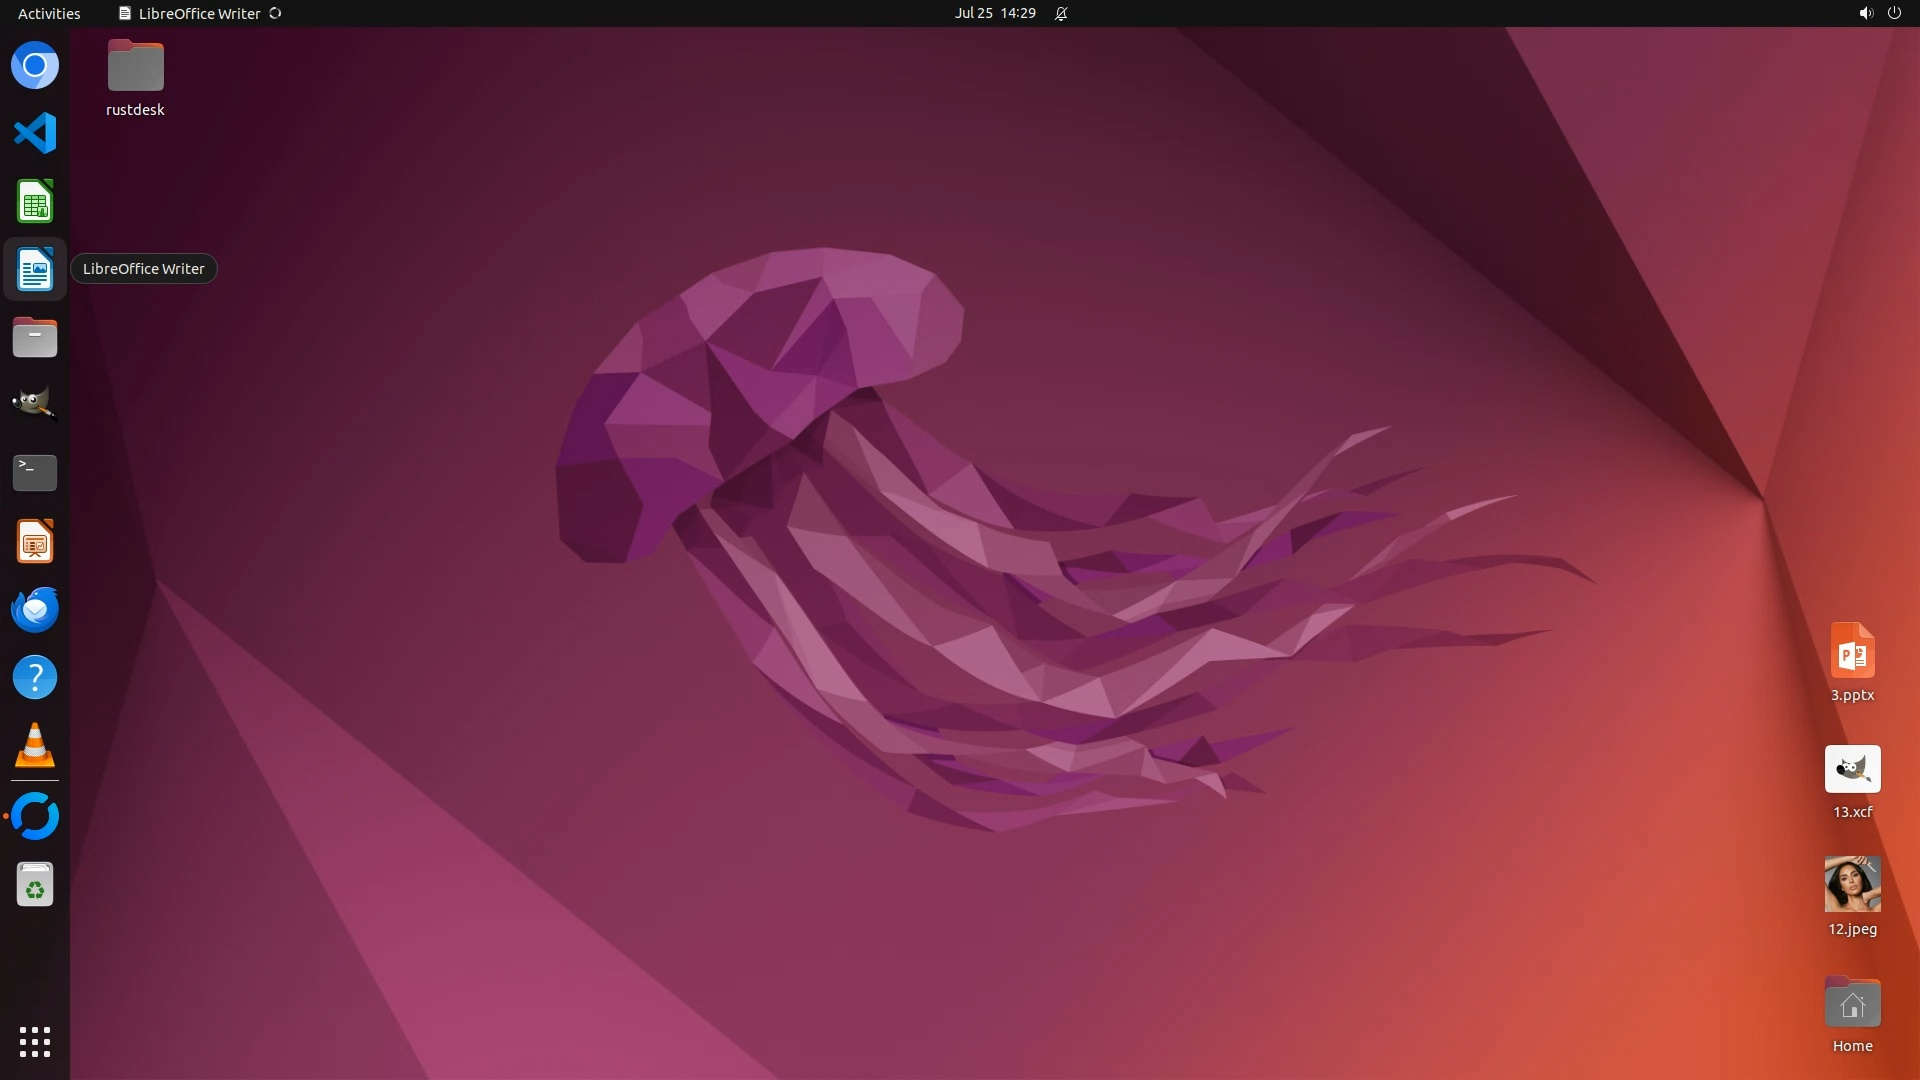
Task: Open the clock and calendar dropdown
Action: click(994, 13)
